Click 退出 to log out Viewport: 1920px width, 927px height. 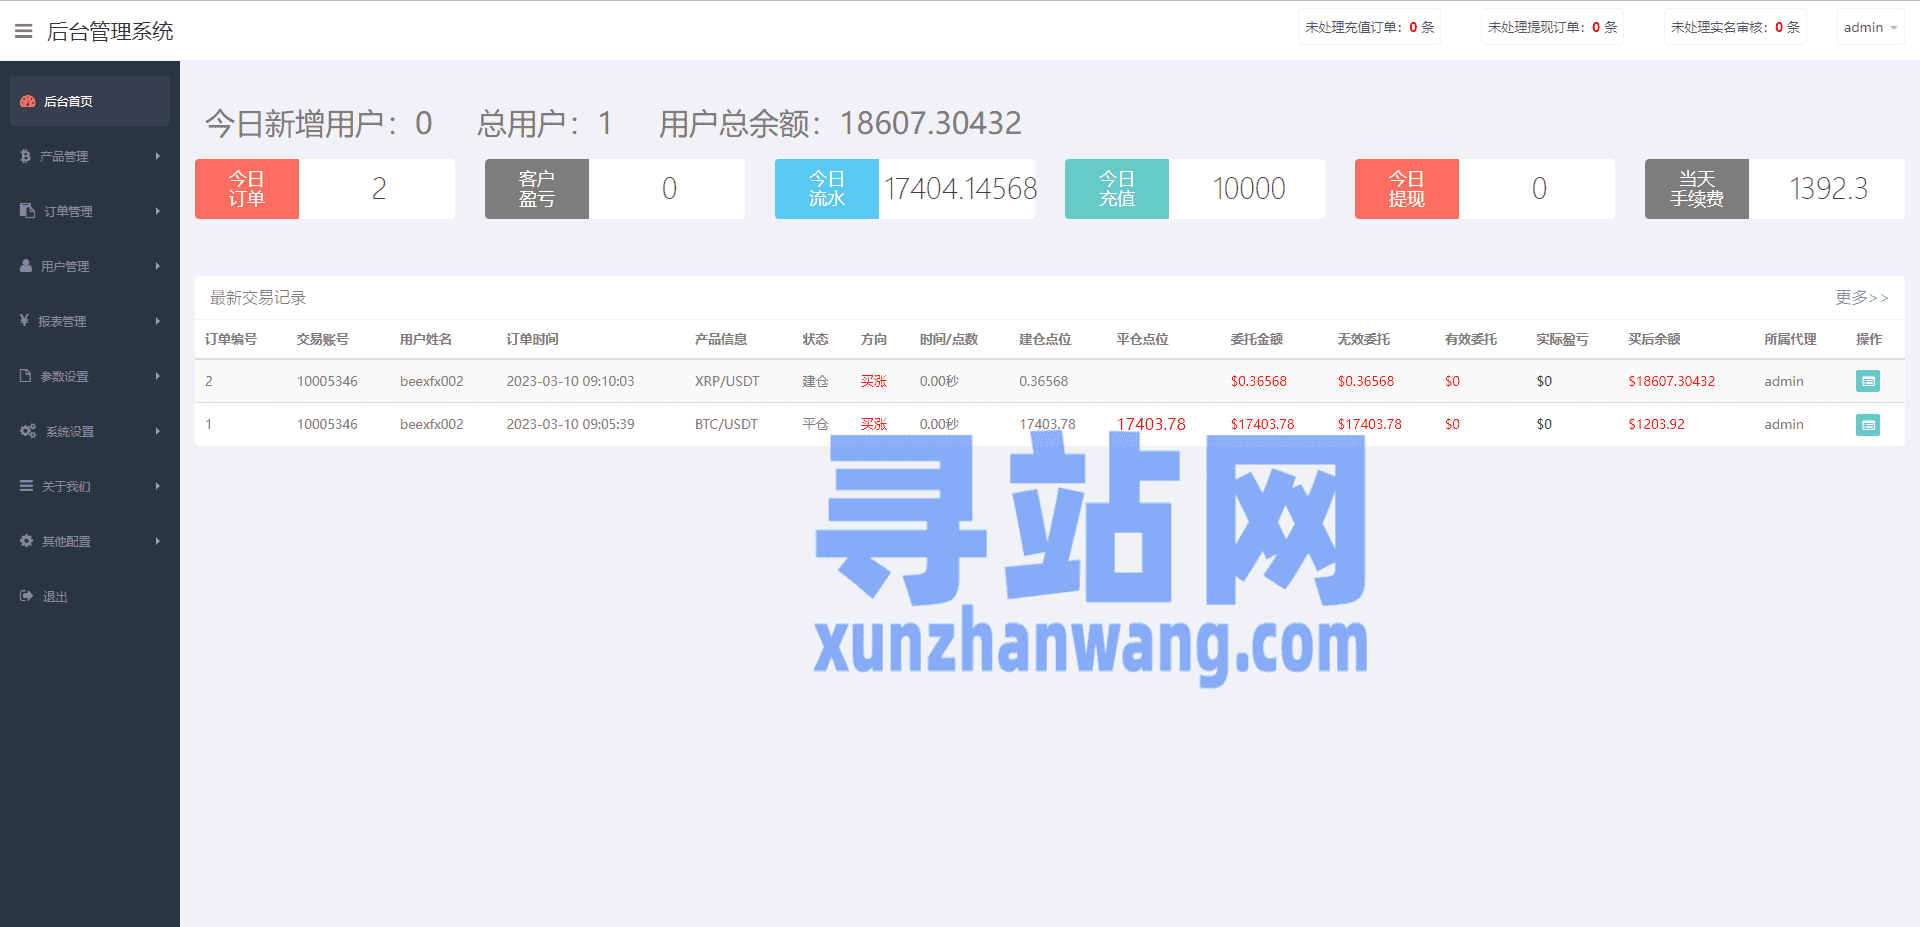[90, 596]
